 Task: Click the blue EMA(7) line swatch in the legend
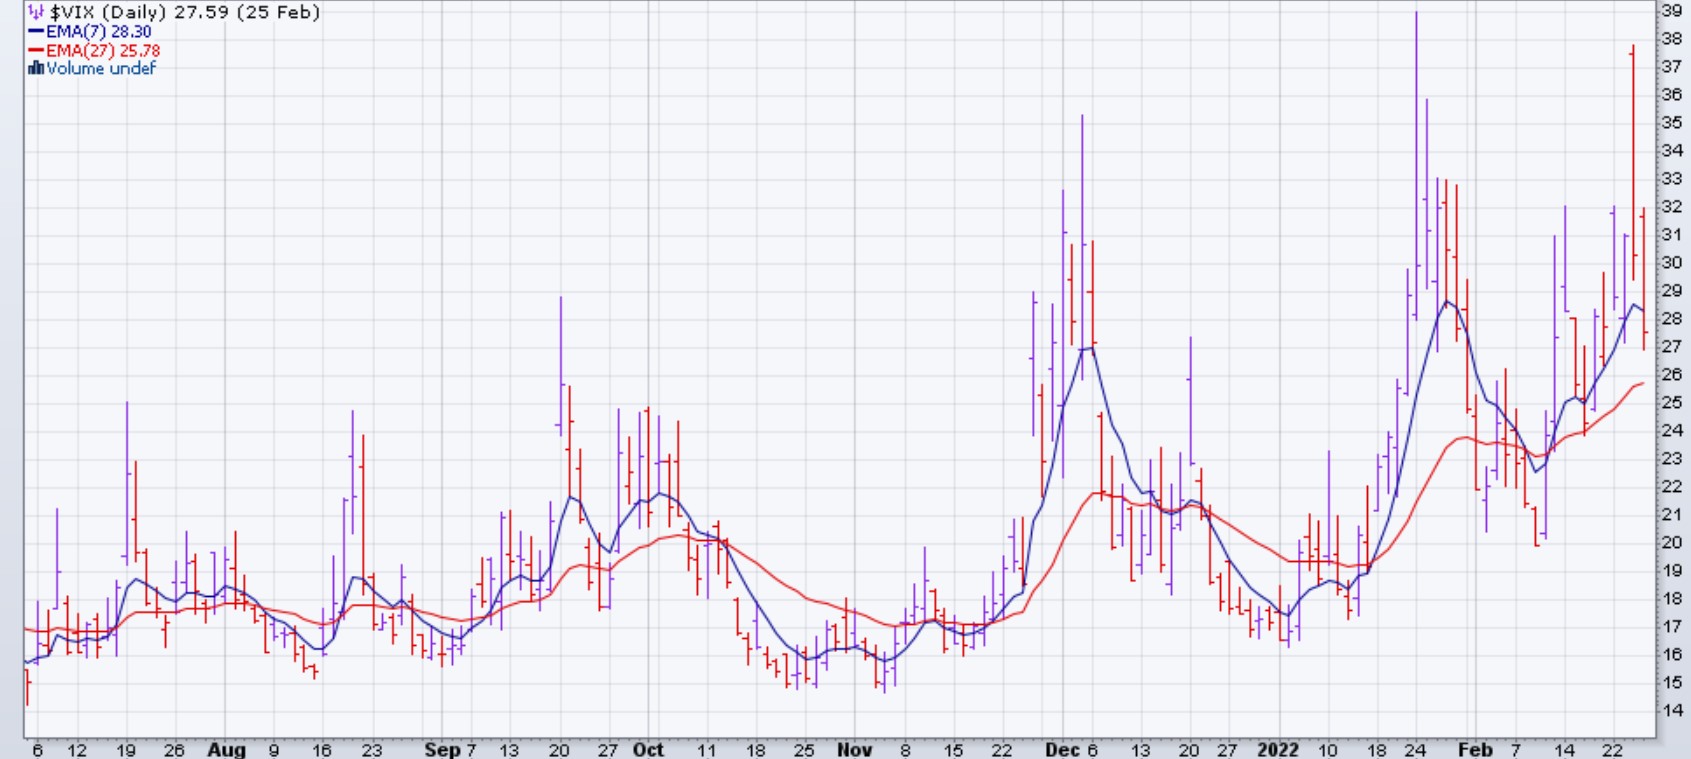click(x=36, y=32)
